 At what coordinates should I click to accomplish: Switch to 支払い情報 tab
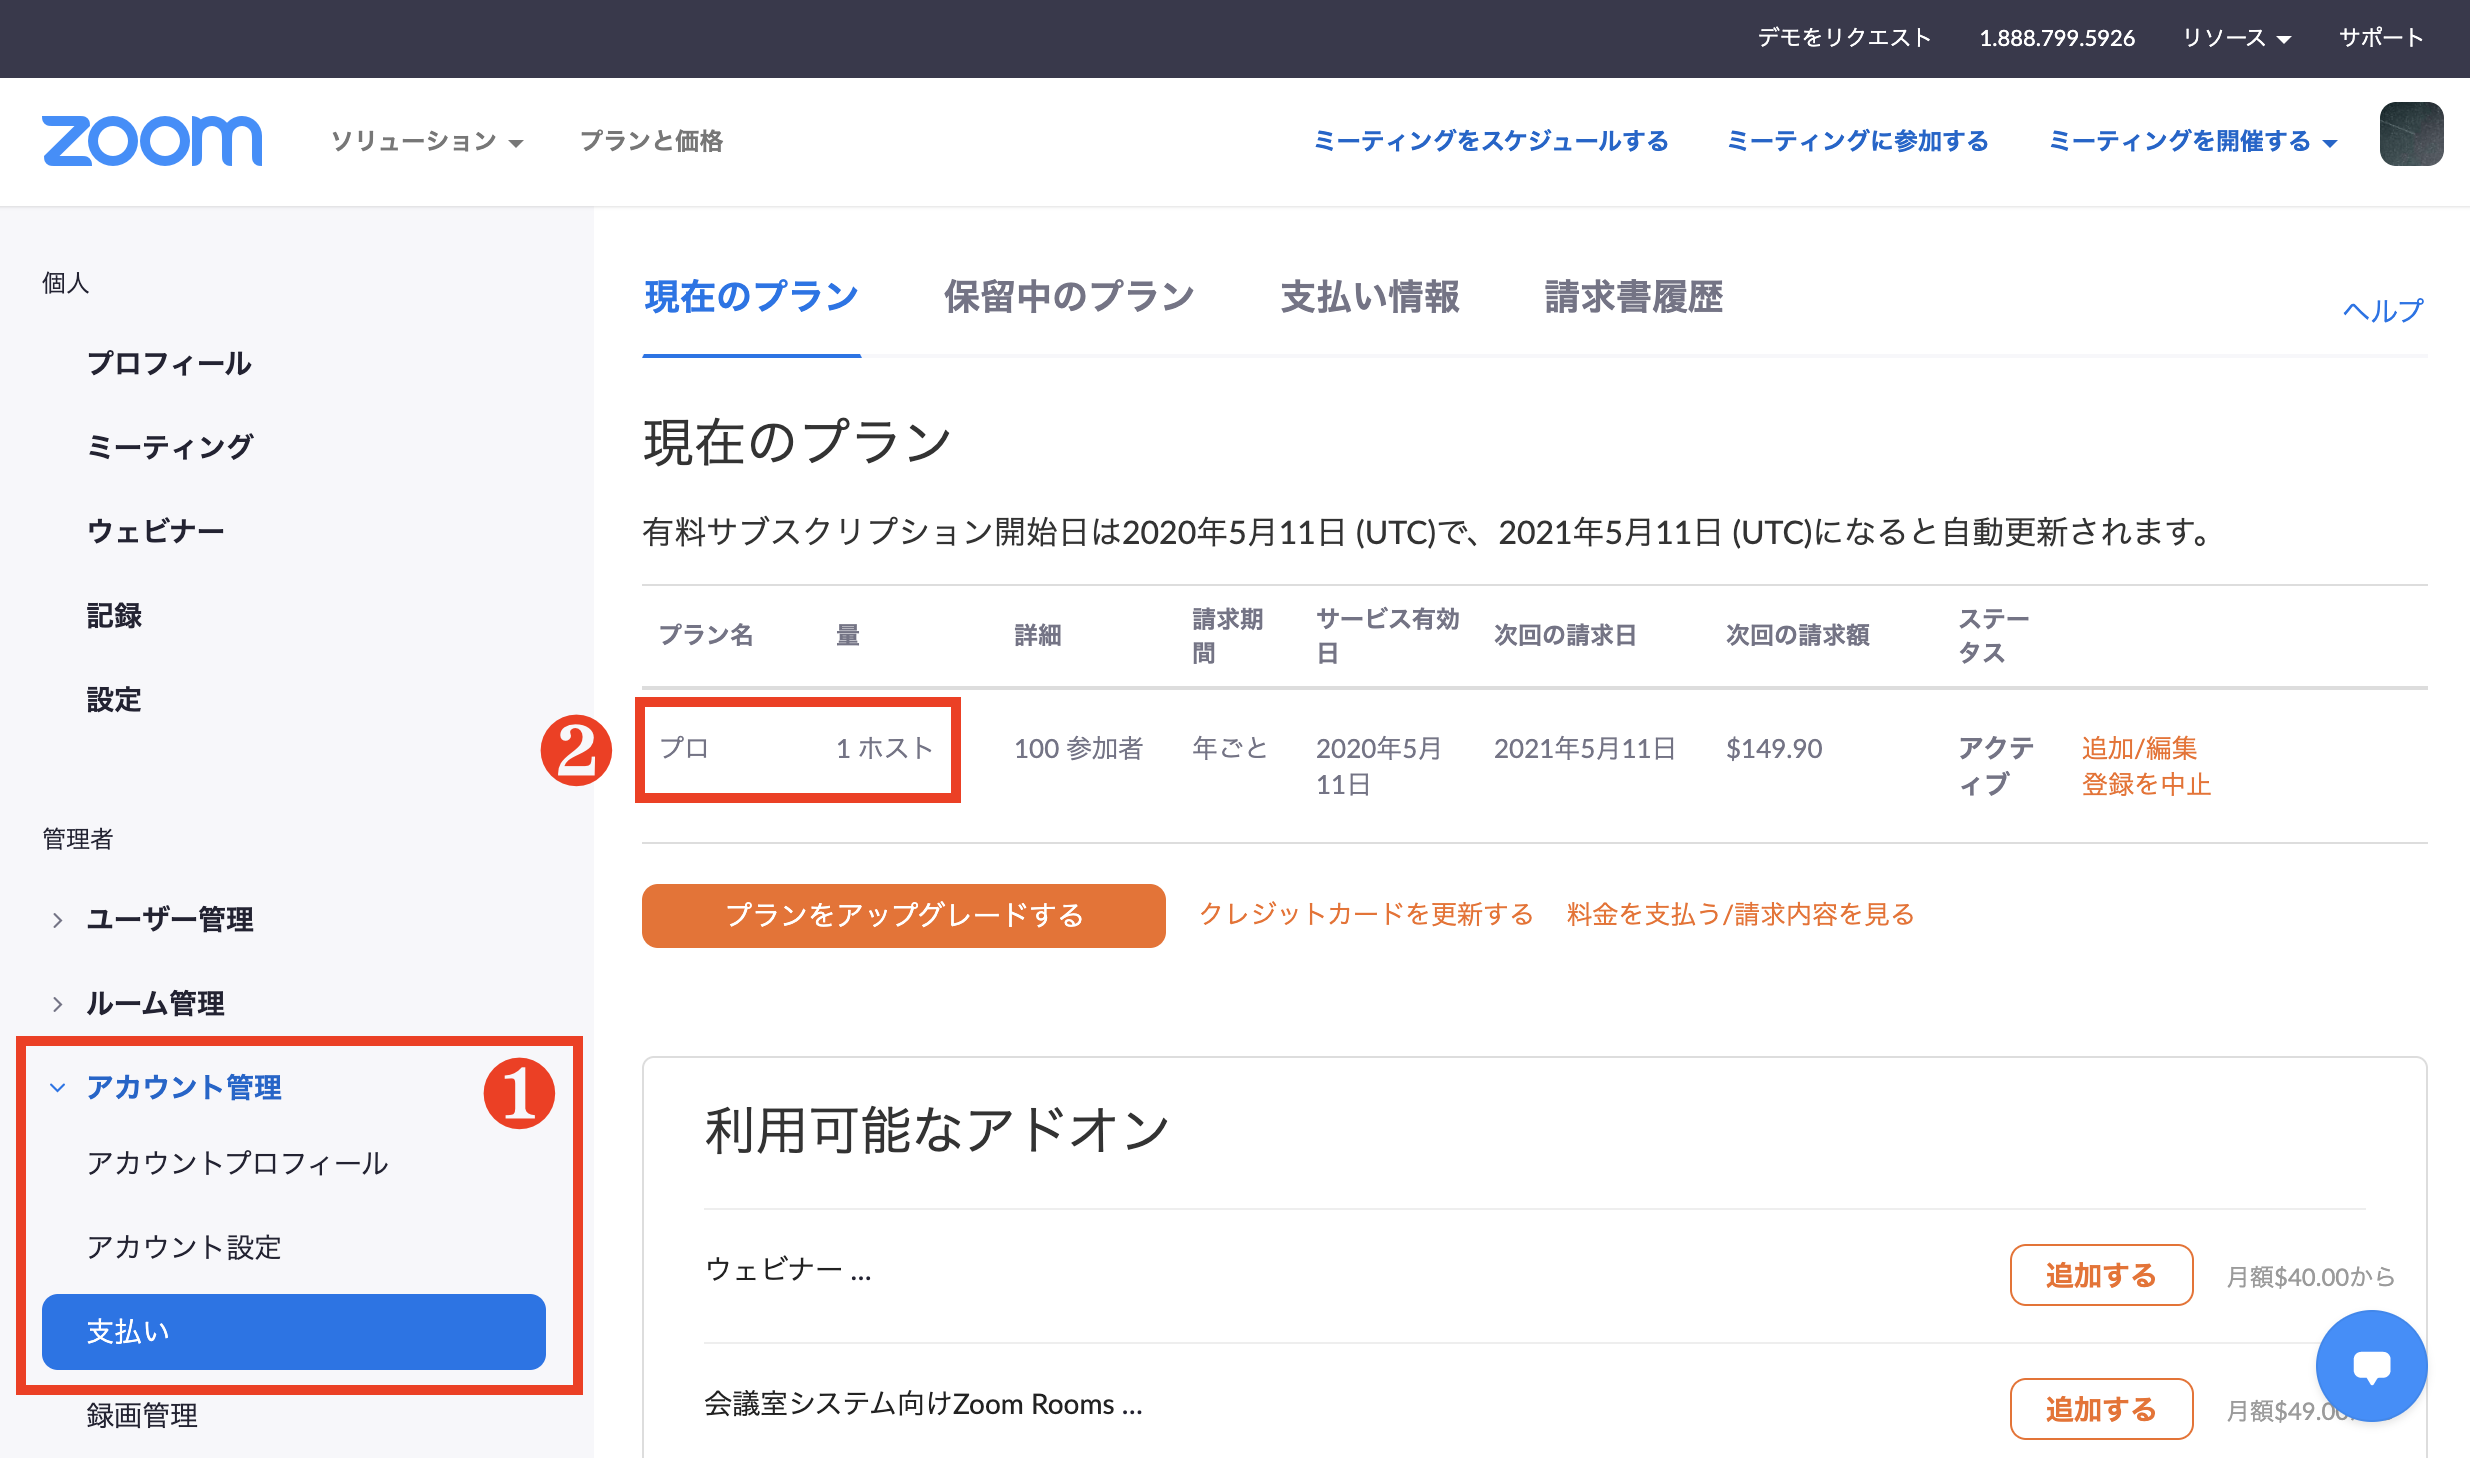(x=1370, y=298)
